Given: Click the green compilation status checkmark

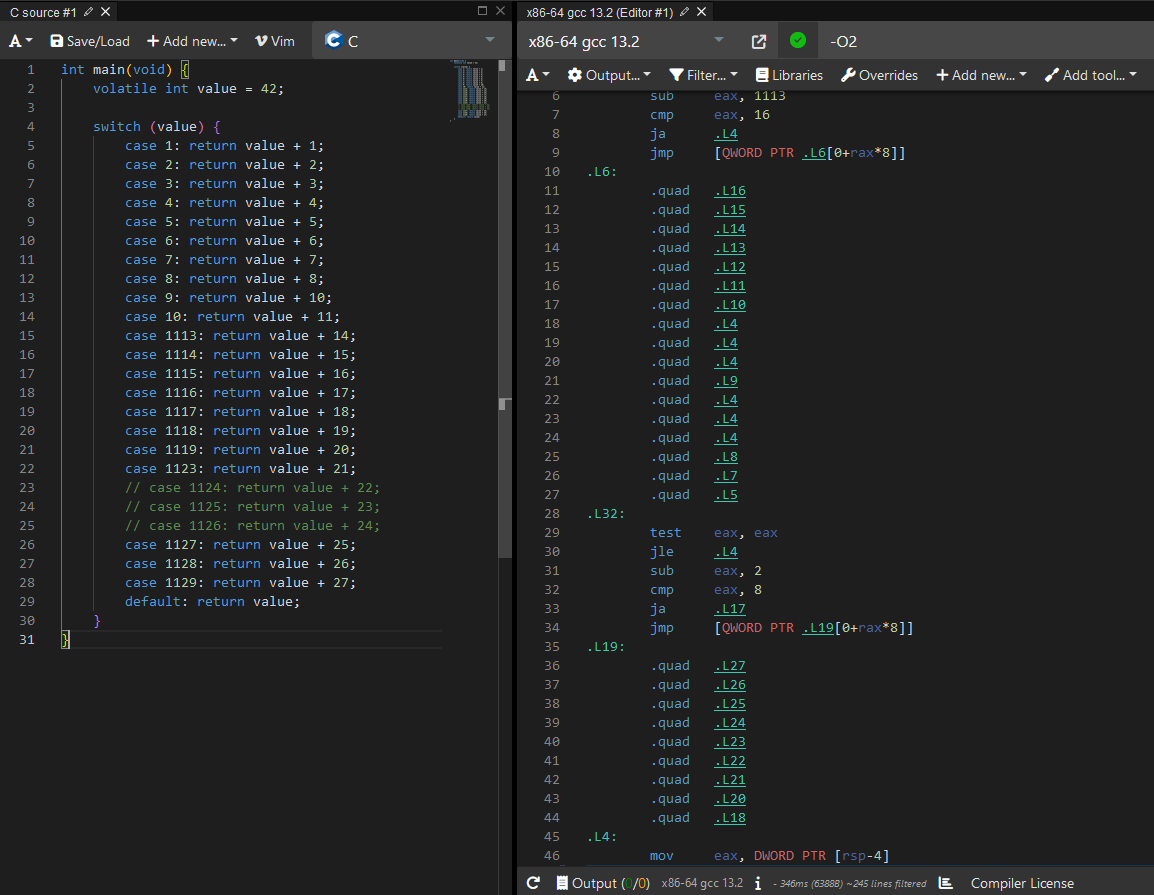Looking at the screenshot, I should click(x=797, y=41).
